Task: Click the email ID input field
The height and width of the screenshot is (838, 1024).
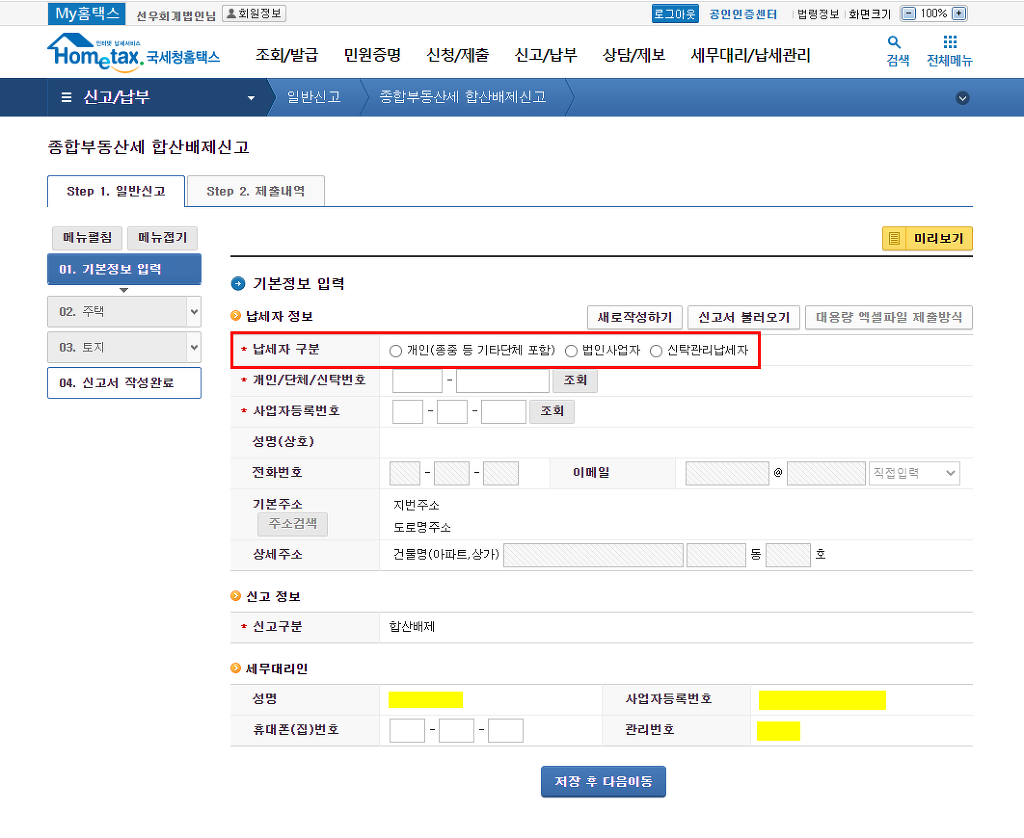Action: 728,473
